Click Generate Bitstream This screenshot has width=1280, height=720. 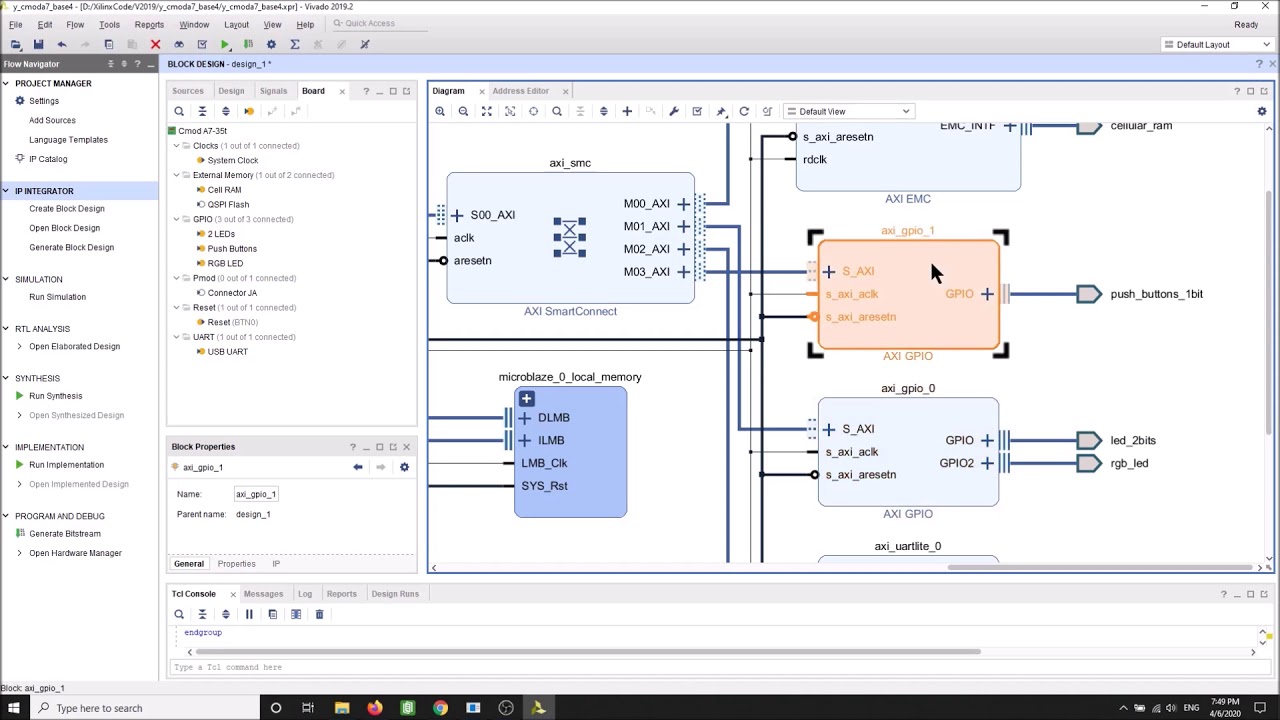(64, 534)
